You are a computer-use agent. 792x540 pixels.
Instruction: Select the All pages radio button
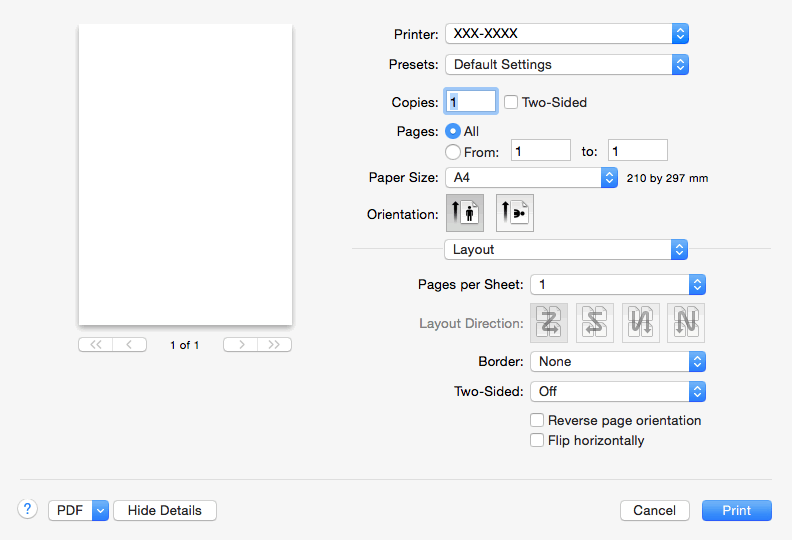453,131
